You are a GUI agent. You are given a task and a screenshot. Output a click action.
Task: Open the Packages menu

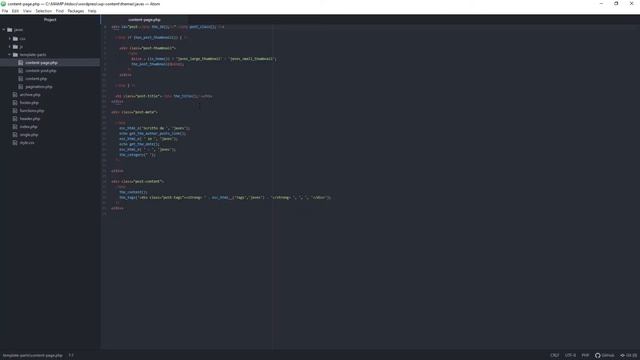click(76, 11)
